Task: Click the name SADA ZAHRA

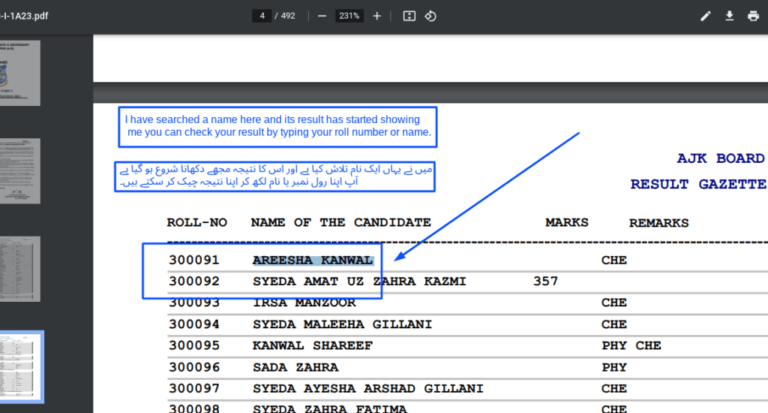Action: [295, 367]
